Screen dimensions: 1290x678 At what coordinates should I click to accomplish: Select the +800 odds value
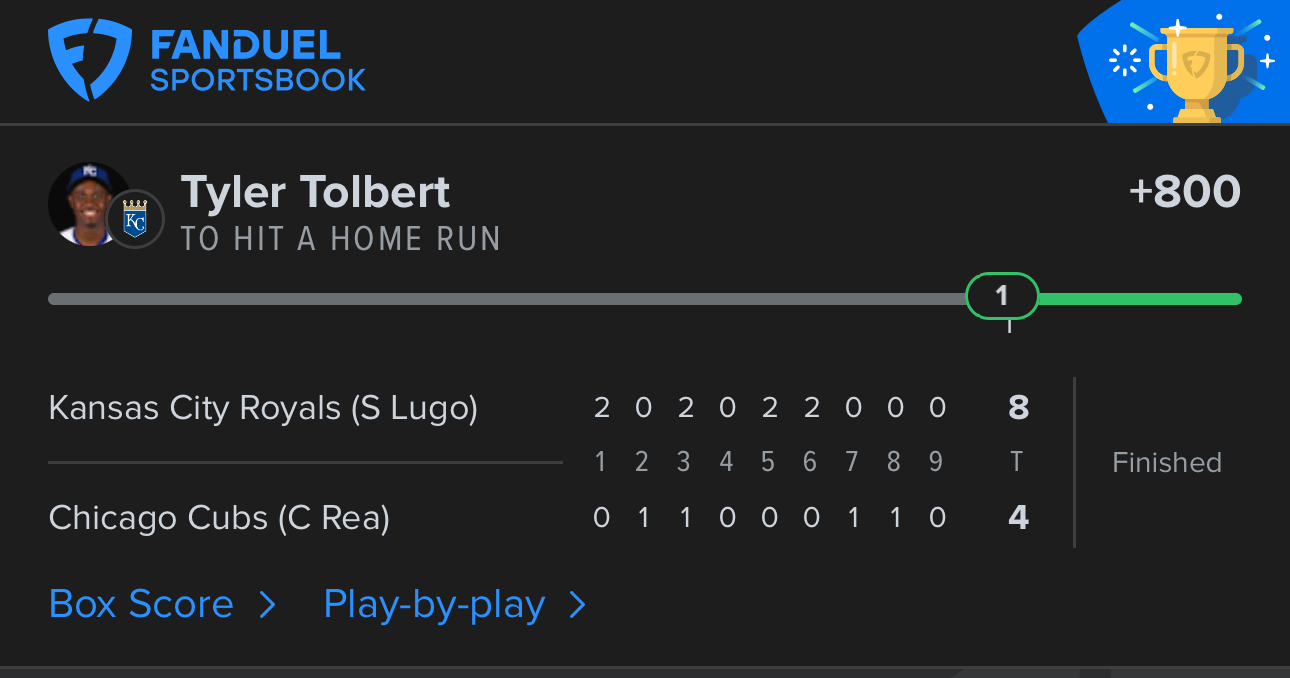(x=1185, y=191)
